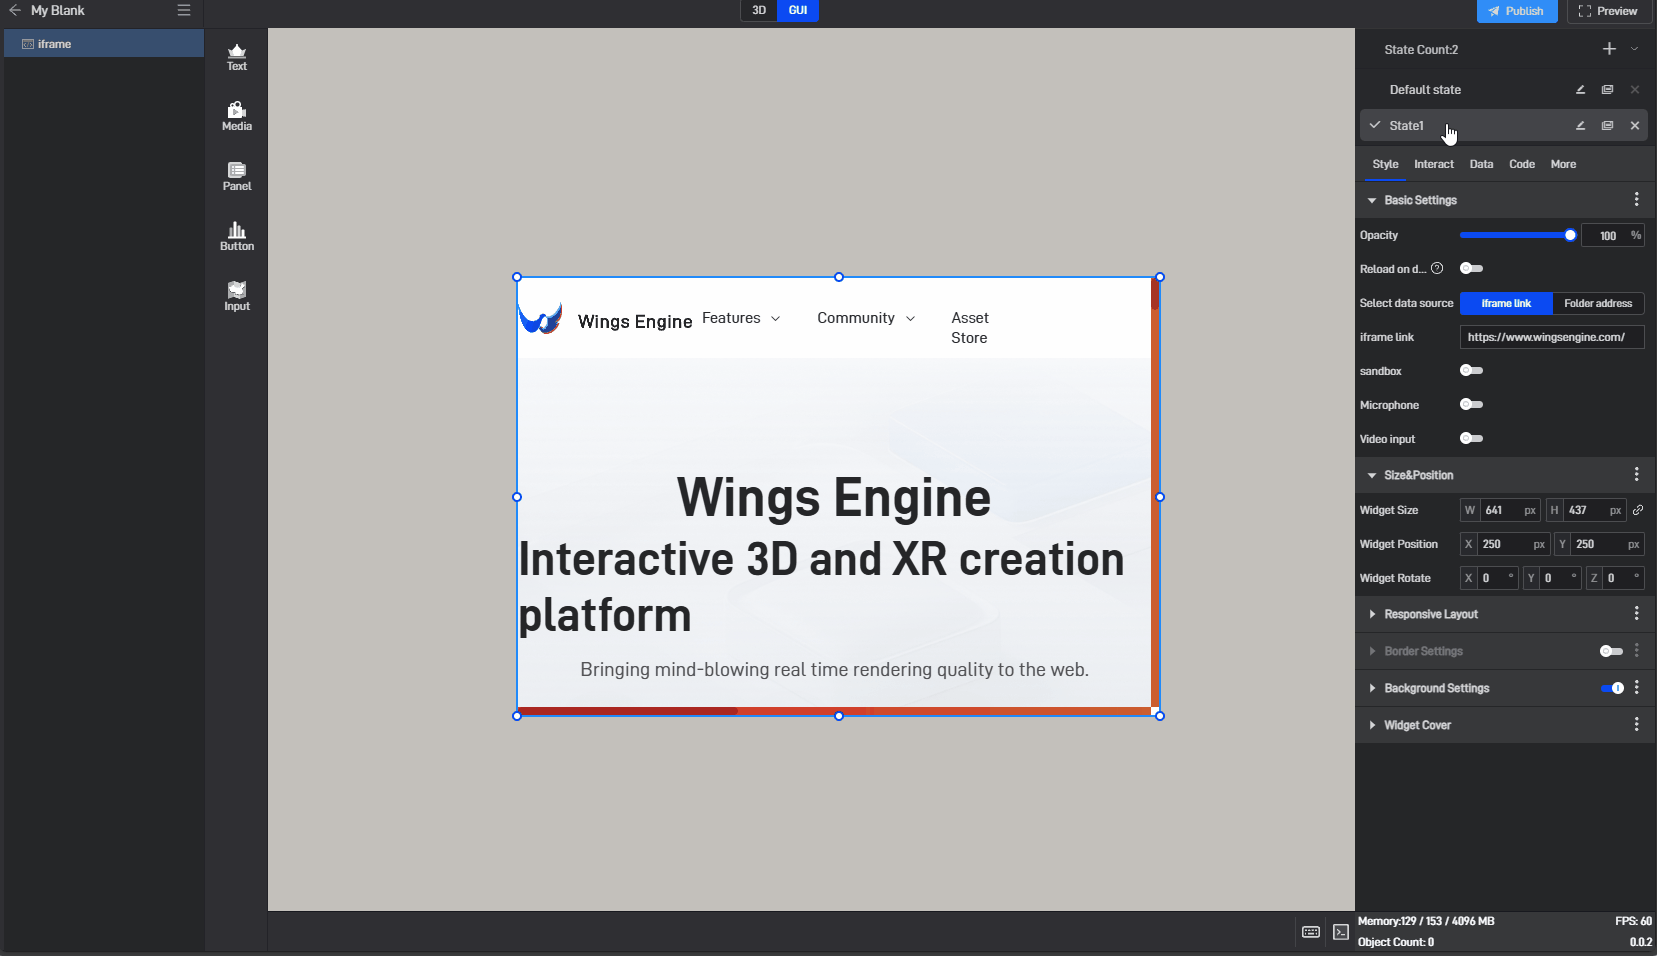Duplicate State1 with its copy icon
Screen dimensions: 1657x956
(x=1608, y=126)
